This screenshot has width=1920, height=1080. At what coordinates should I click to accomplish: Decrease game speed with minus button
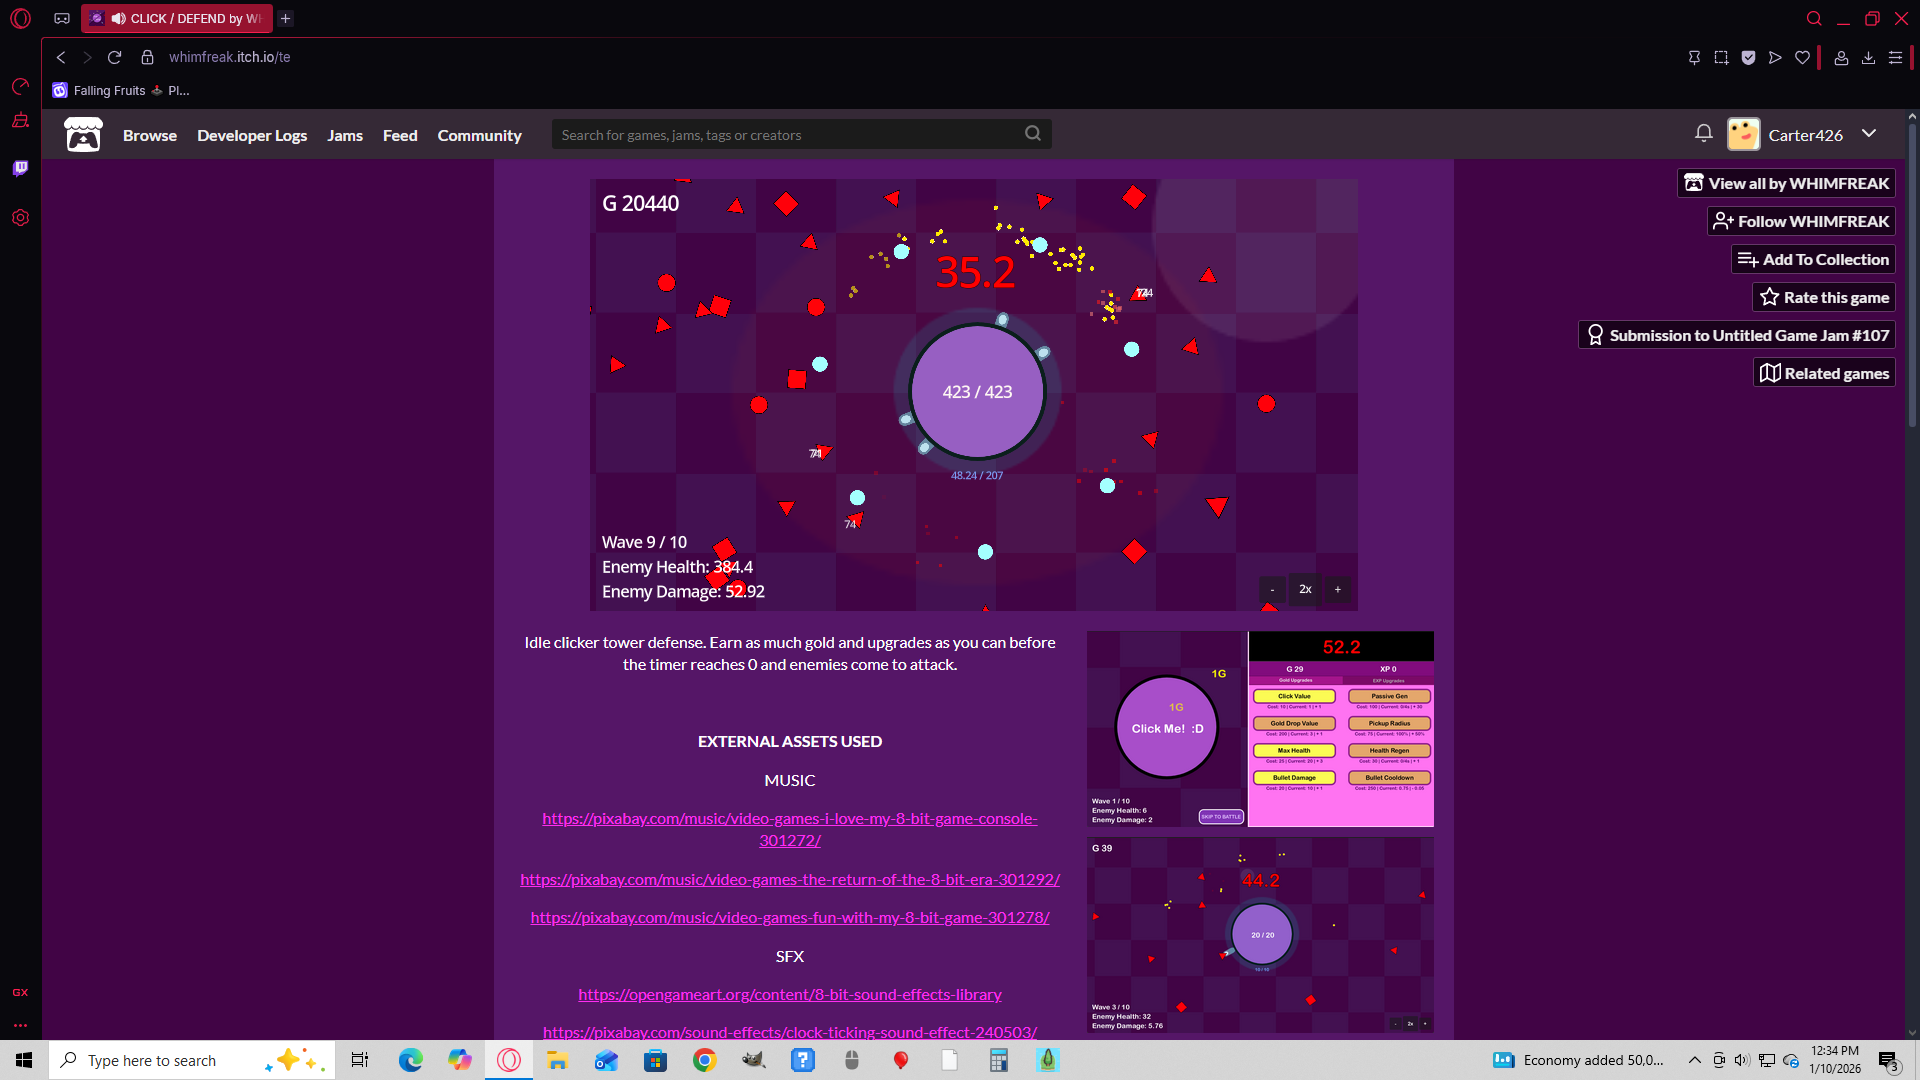tap(1272, 589)
